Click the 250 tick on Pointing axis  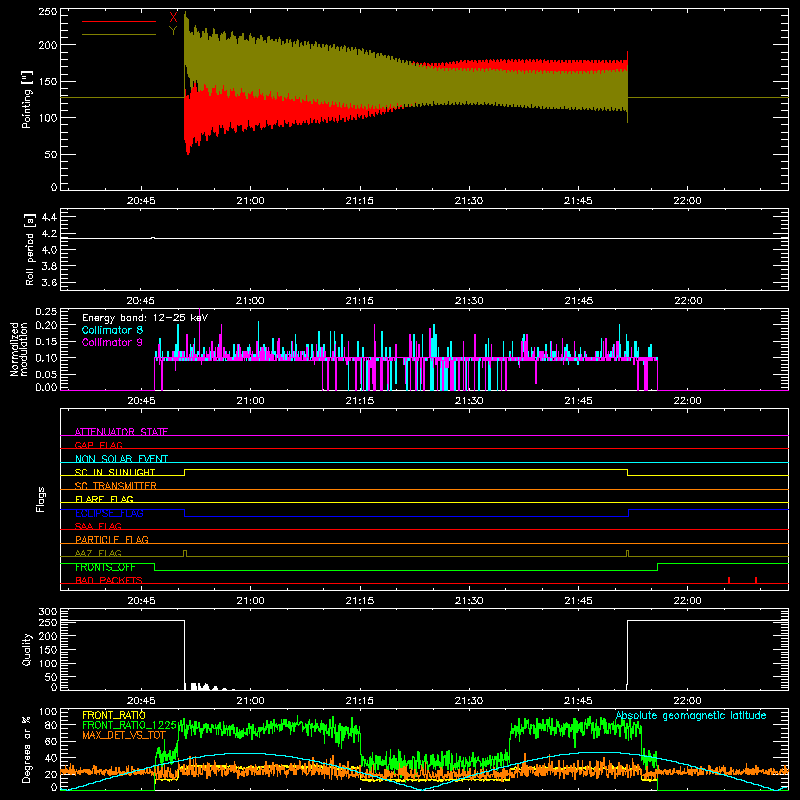tap(47, 12)
